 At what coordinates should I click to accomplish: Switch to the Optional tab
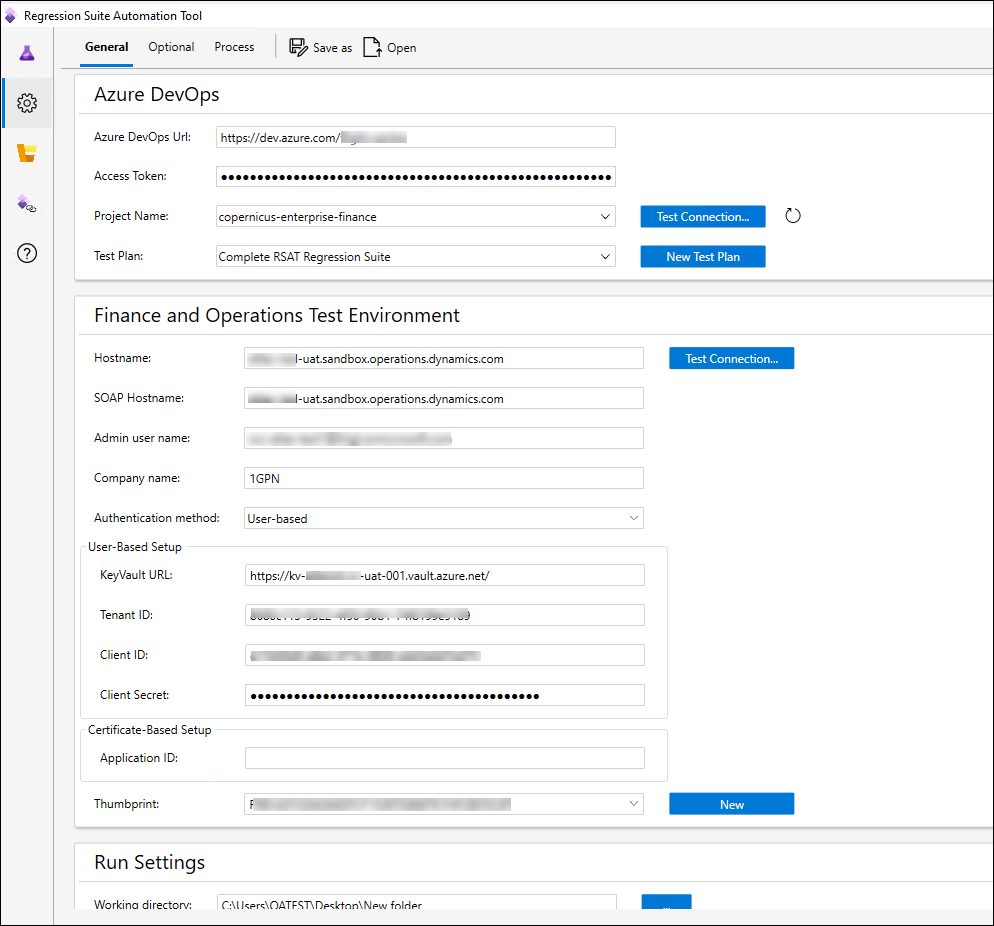[x=171, y=47]
